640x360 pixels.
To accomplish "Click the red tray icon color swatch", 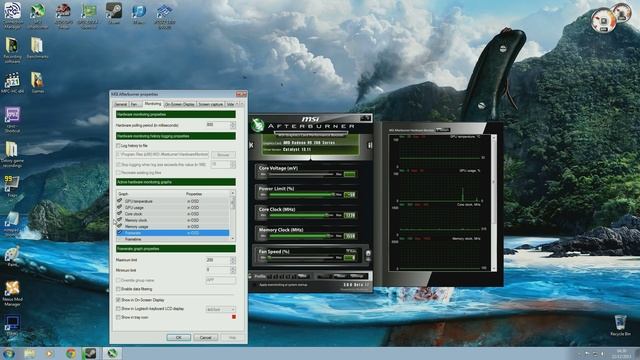I will click(234, 317).
